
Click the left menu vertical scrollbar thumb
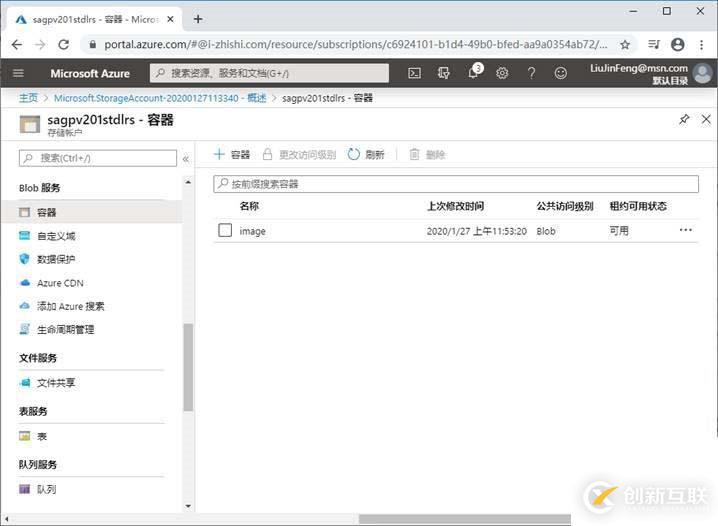(188, 367)
